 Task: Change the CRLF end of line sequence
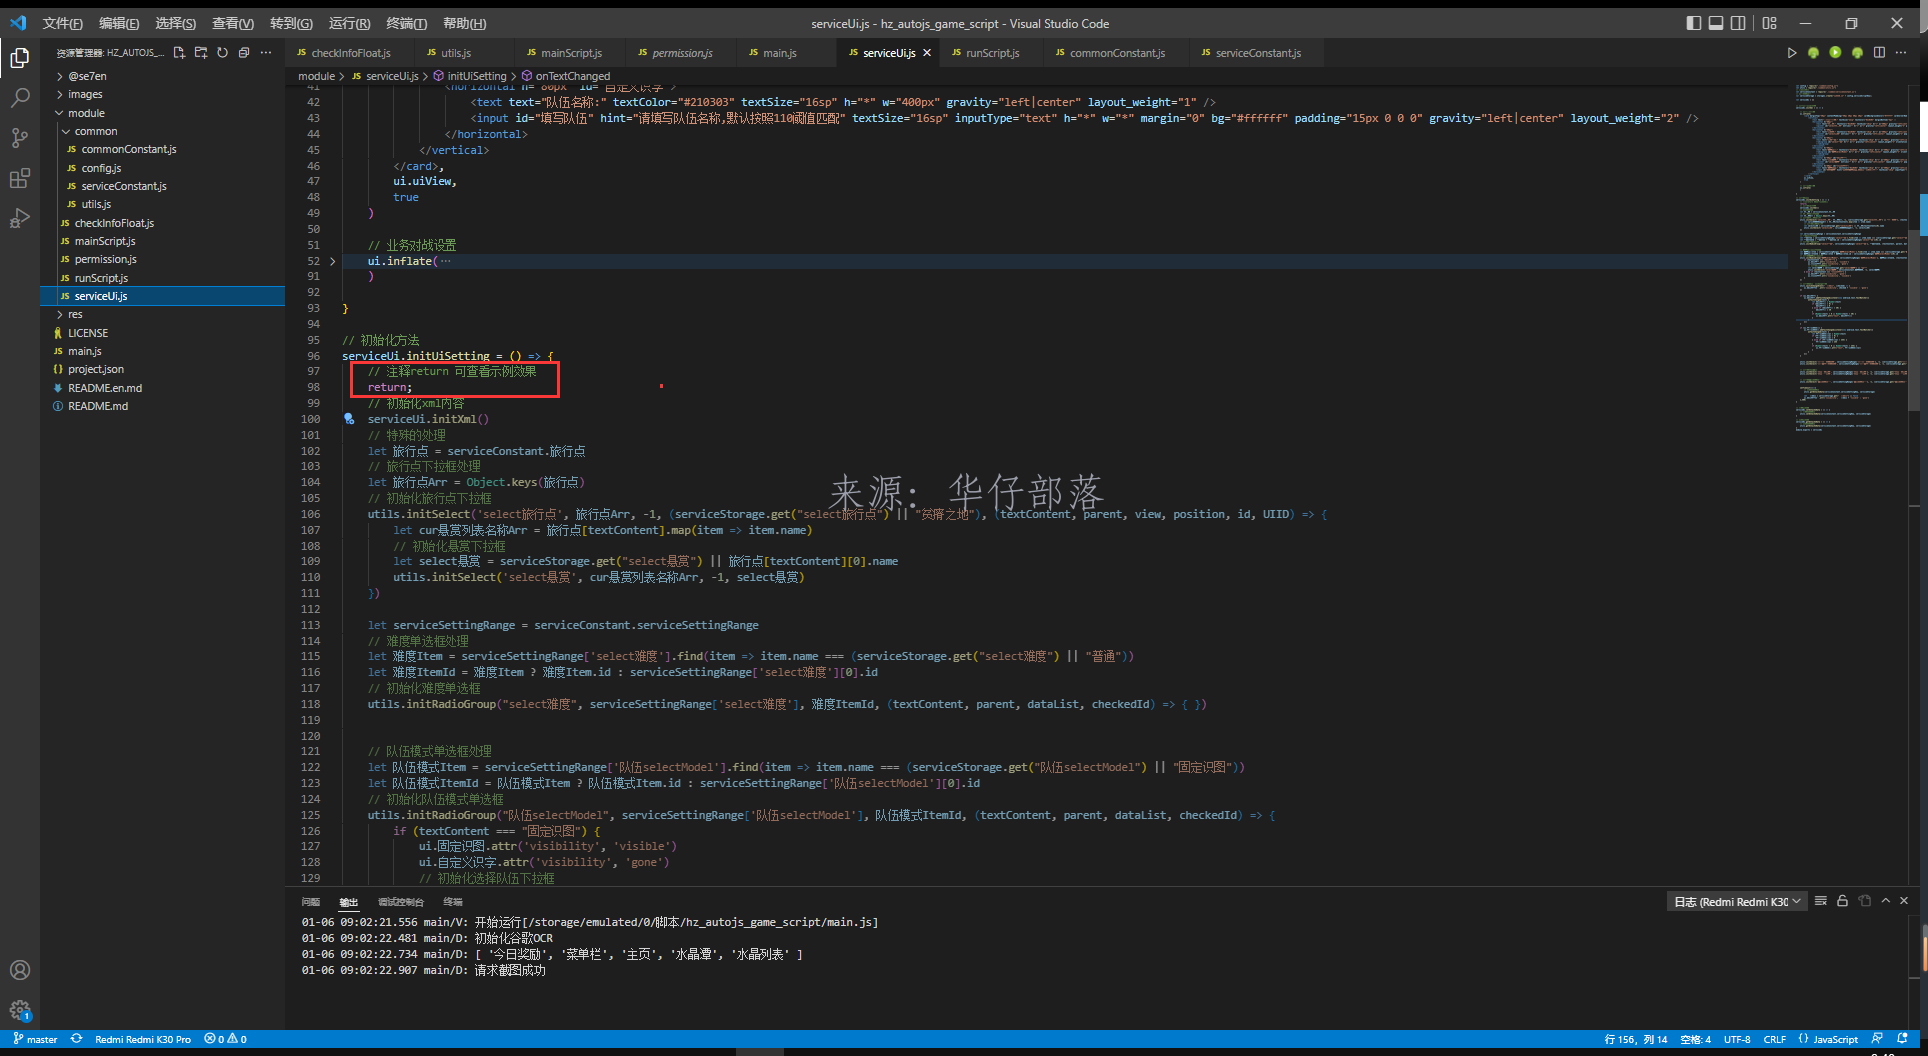coord(1774,1039)
